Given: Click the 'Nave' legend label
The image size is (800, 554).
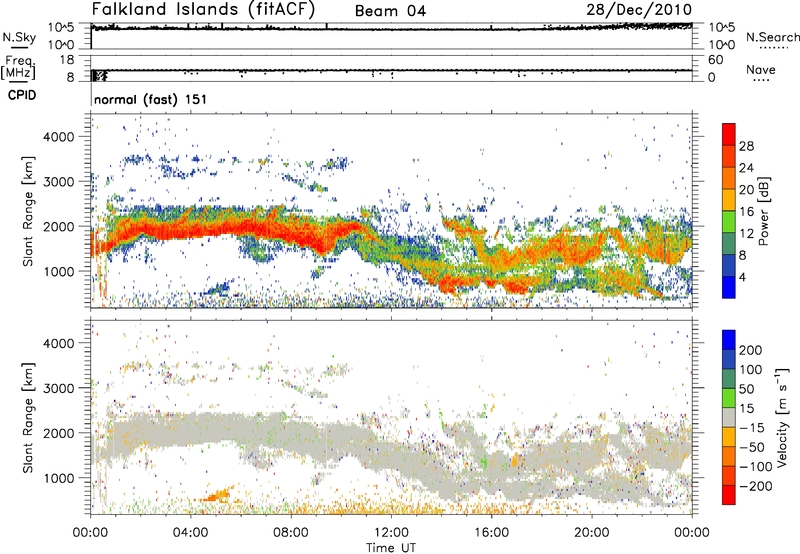Looking at the screenshot, I should point(760,69).
